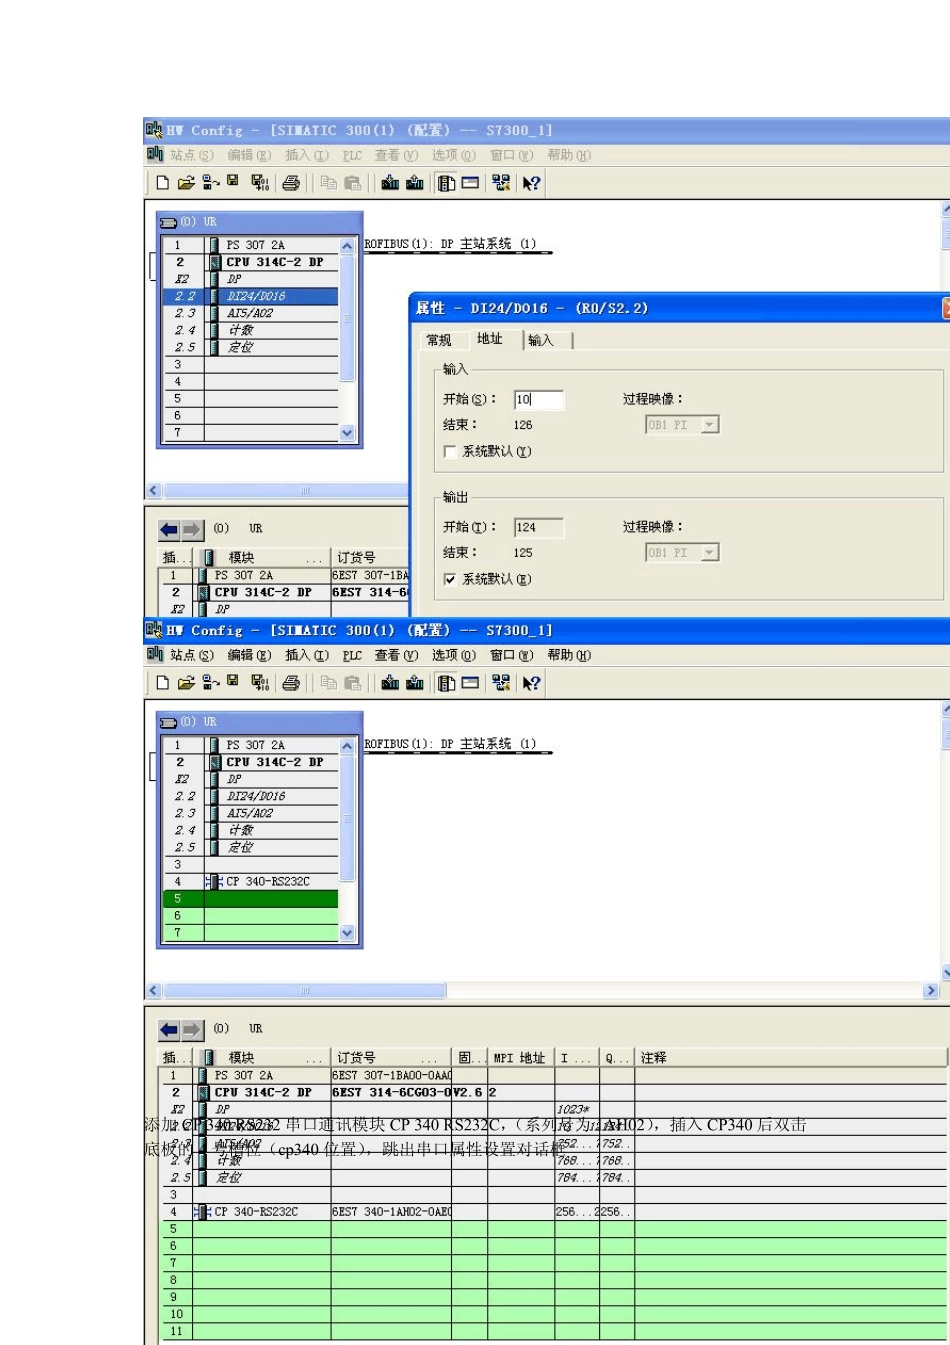This screenshot has width=950, height=1345.
Task: Uncheck 系统默认 checkbox under 输出 section
Action: point(450,579)
